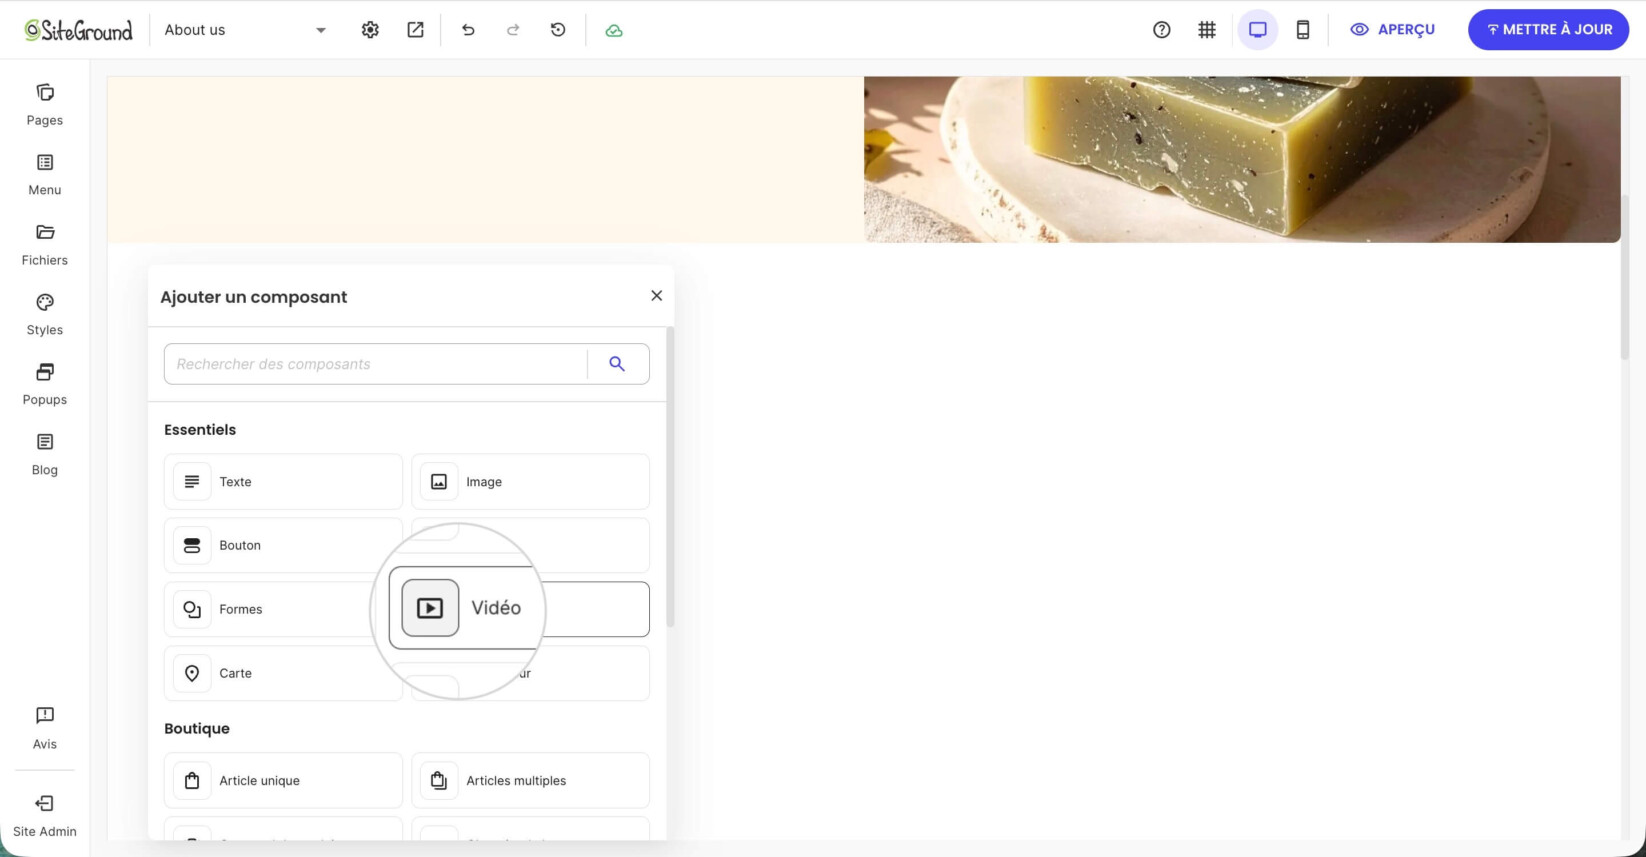This screenshot has height=857, width=1646.
Task: Add a Bouton component
Action: pos(283,545)
